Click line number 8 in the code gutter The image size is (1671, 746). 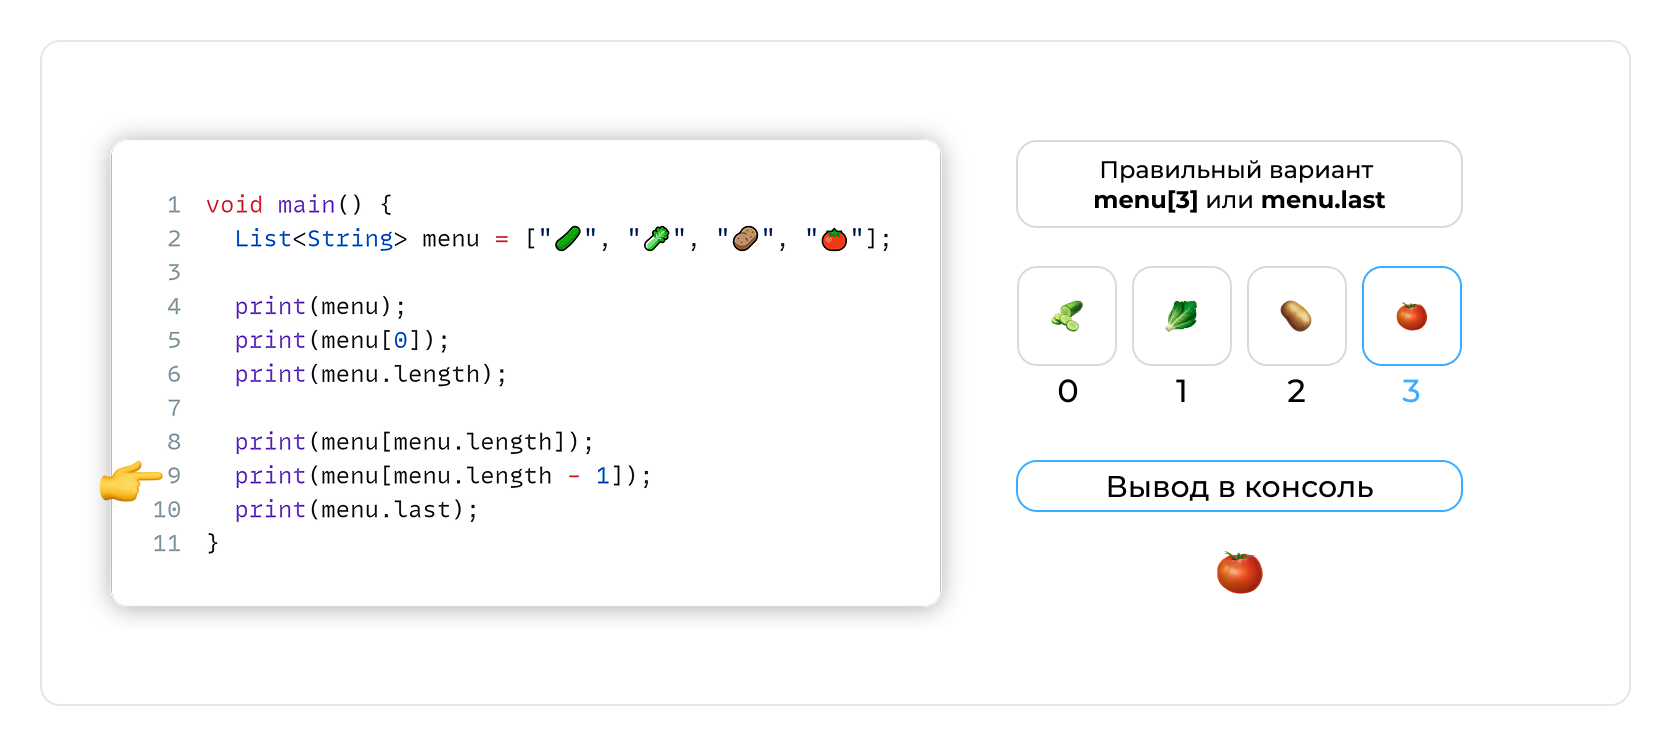[174, 442]
